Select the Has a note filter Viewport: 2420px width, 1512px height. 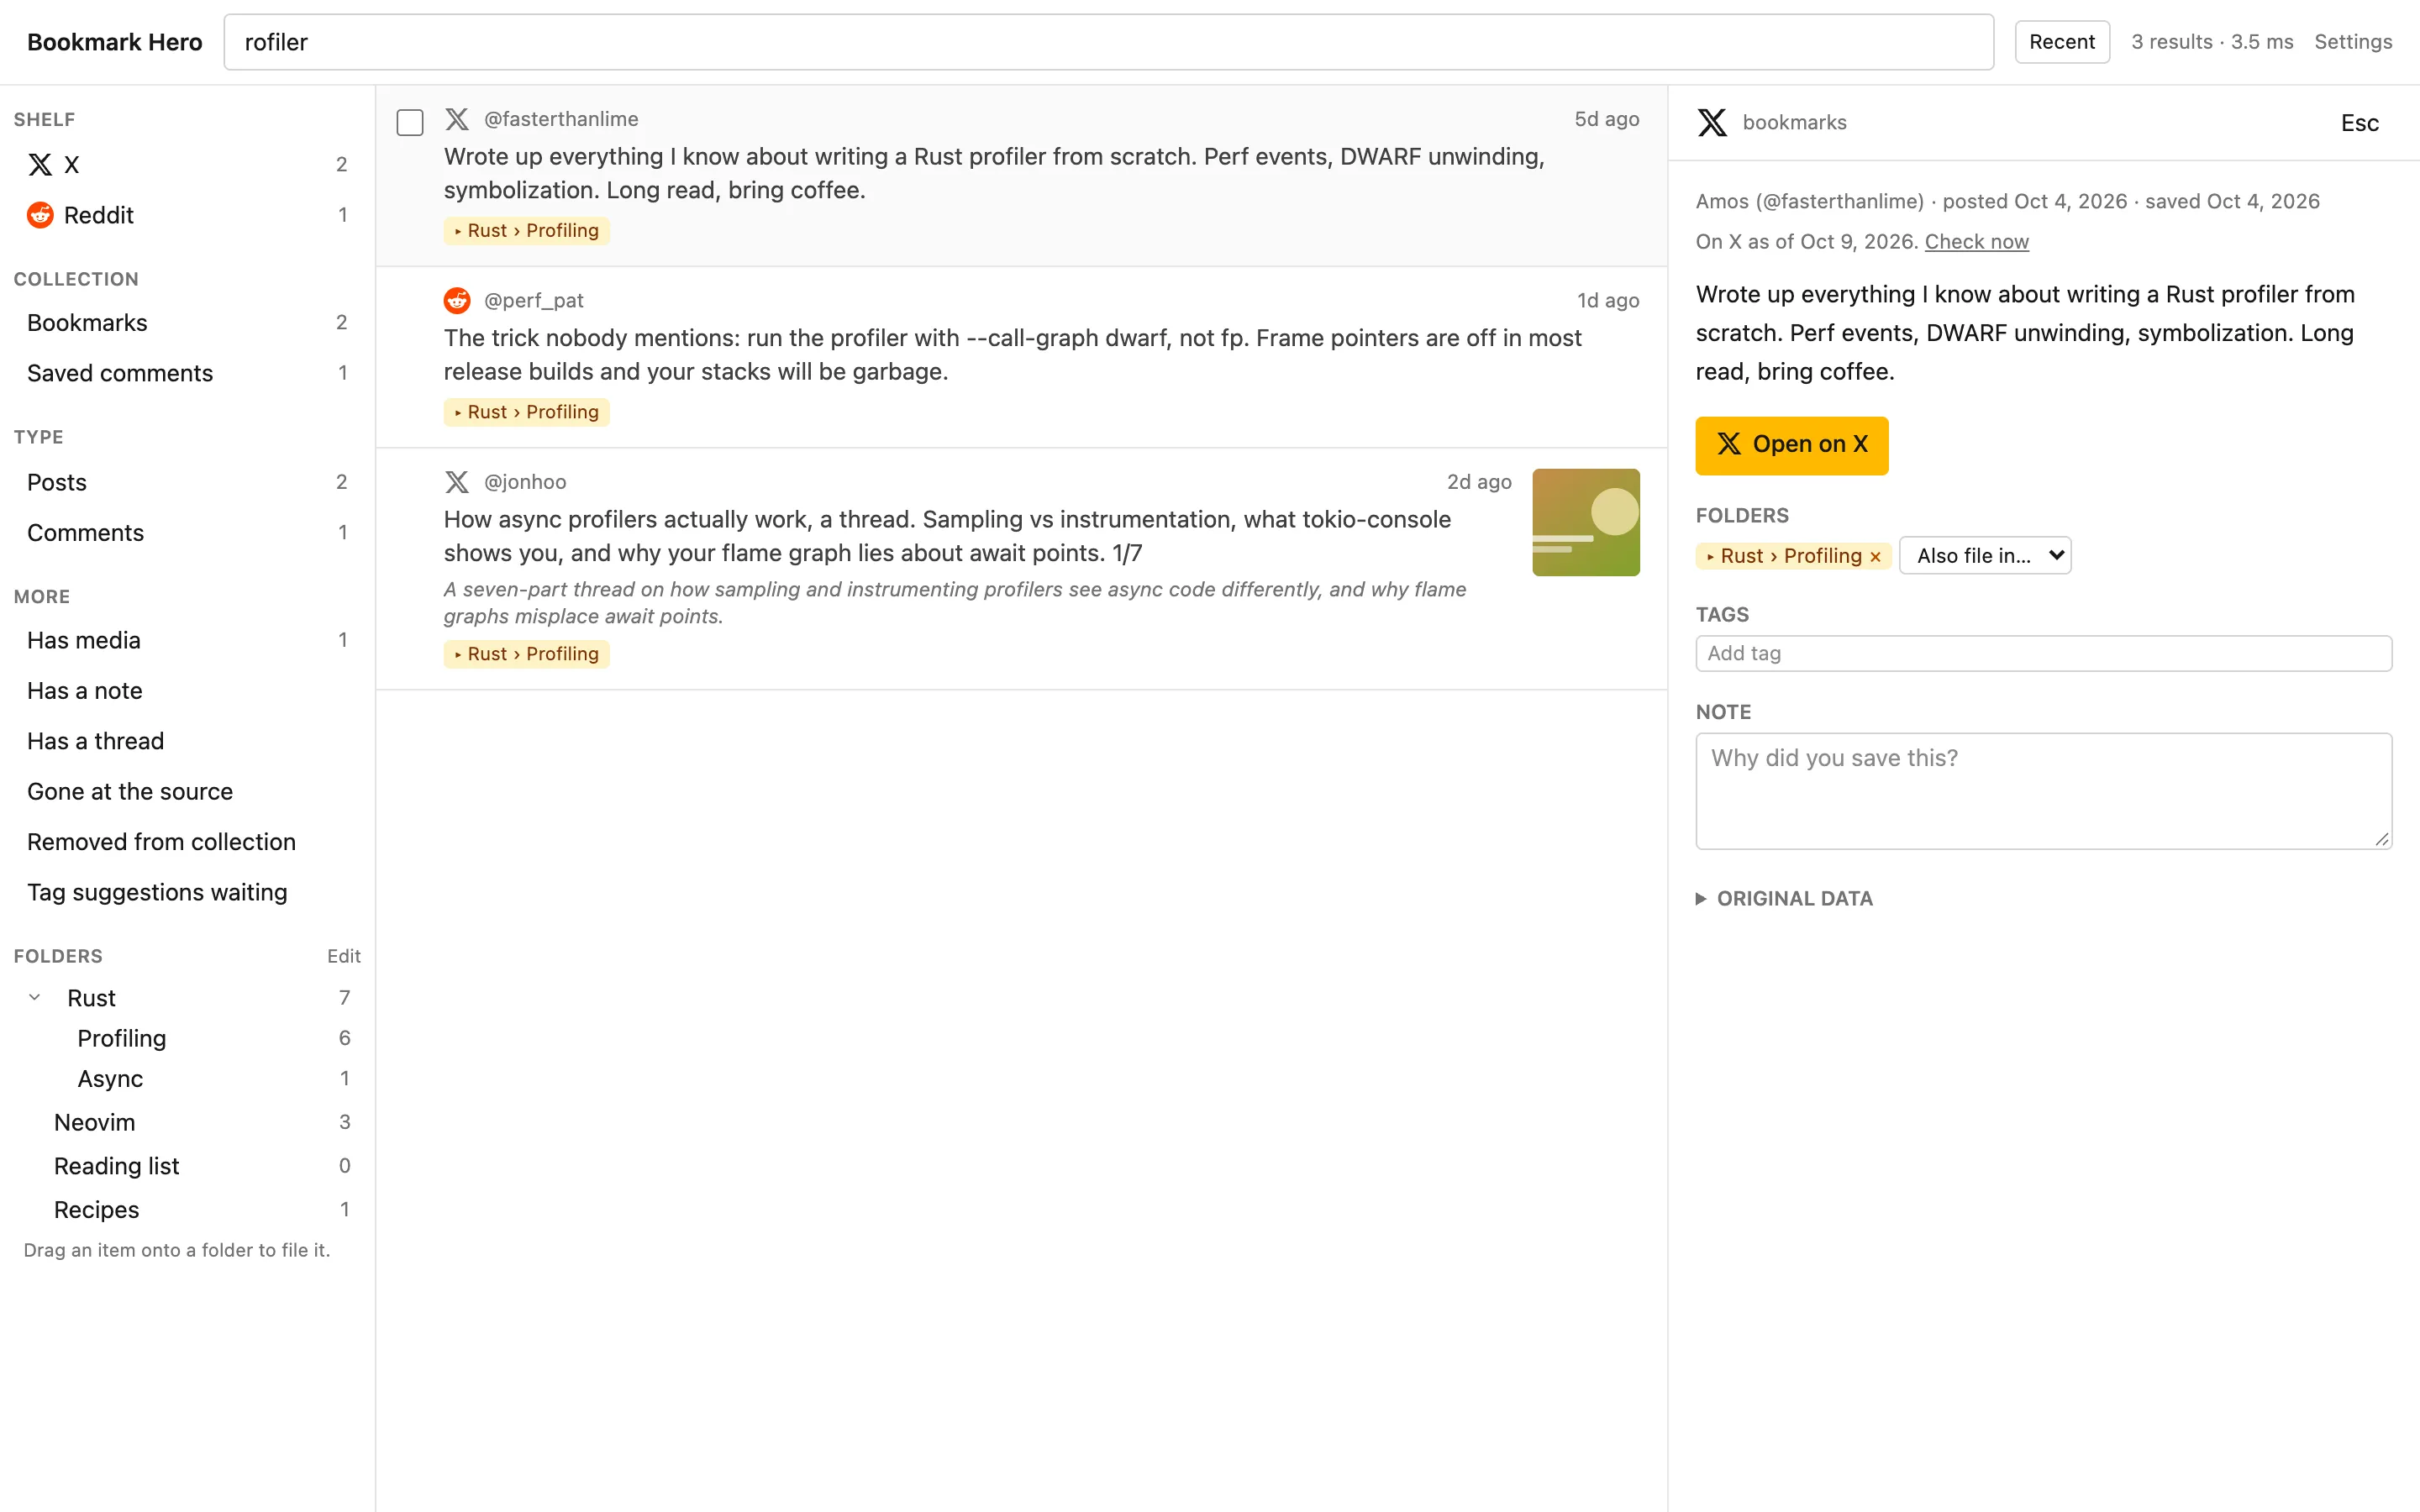coord(187,690)
